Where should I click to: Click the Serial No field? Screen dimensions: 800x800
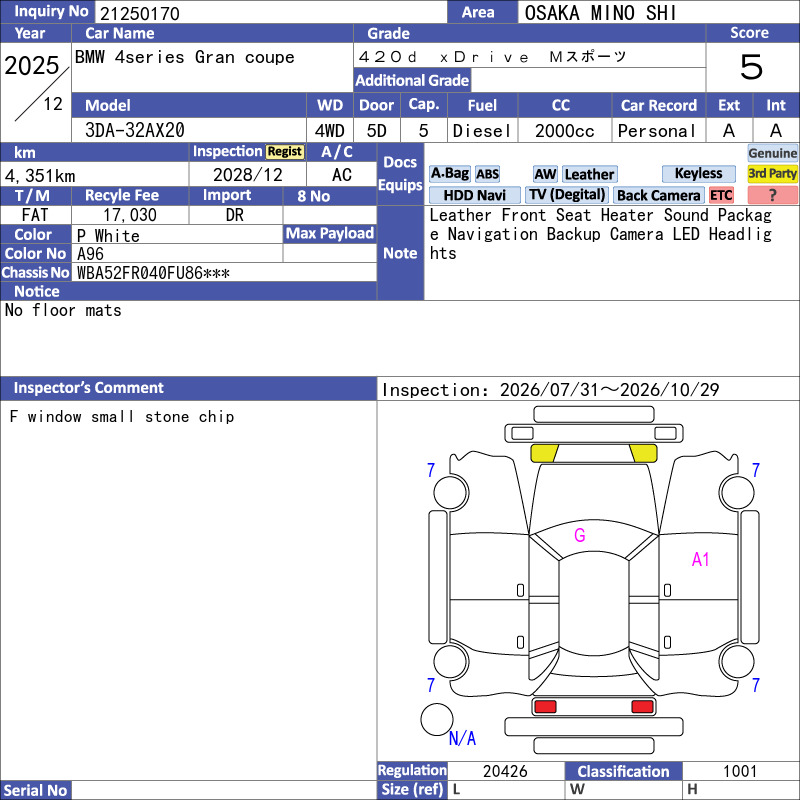223,790
